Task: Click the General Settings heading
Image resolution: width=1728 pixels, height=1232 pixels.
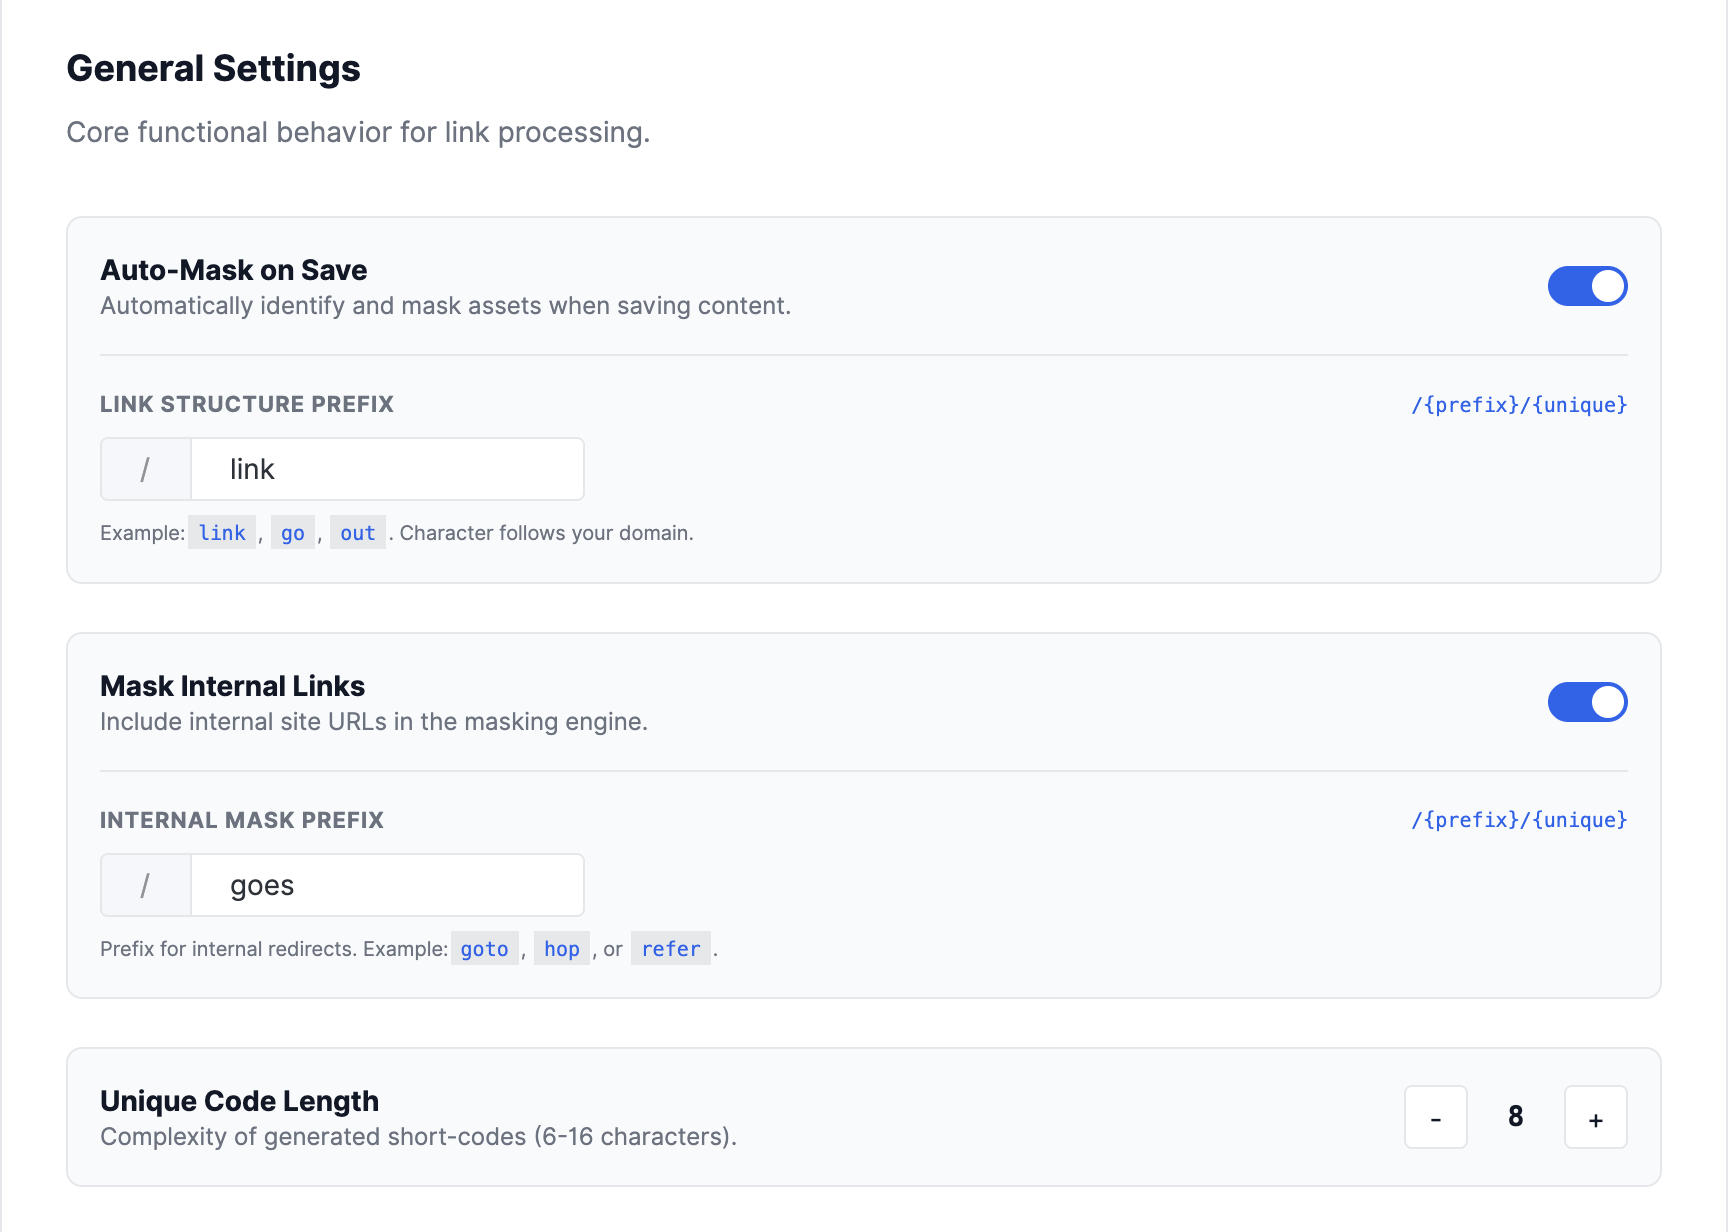Action: point(213,69)
